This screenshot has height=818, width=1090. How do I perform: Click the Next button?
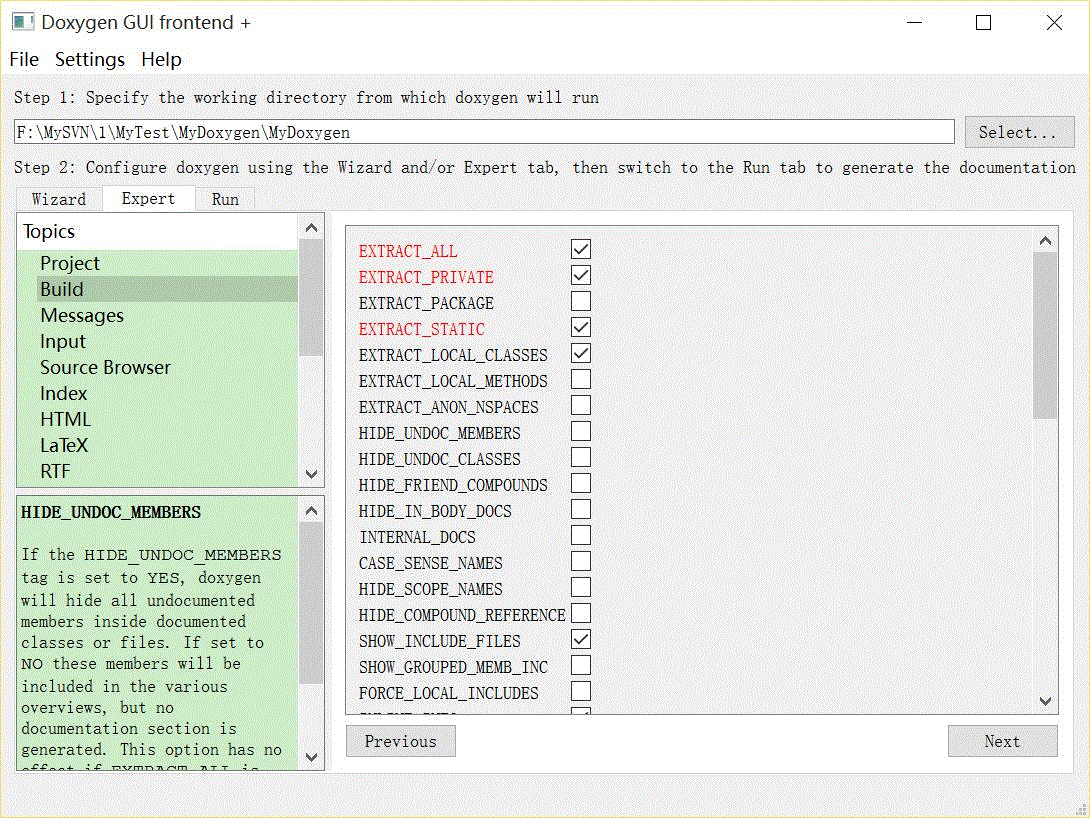tap(1002, 742)
